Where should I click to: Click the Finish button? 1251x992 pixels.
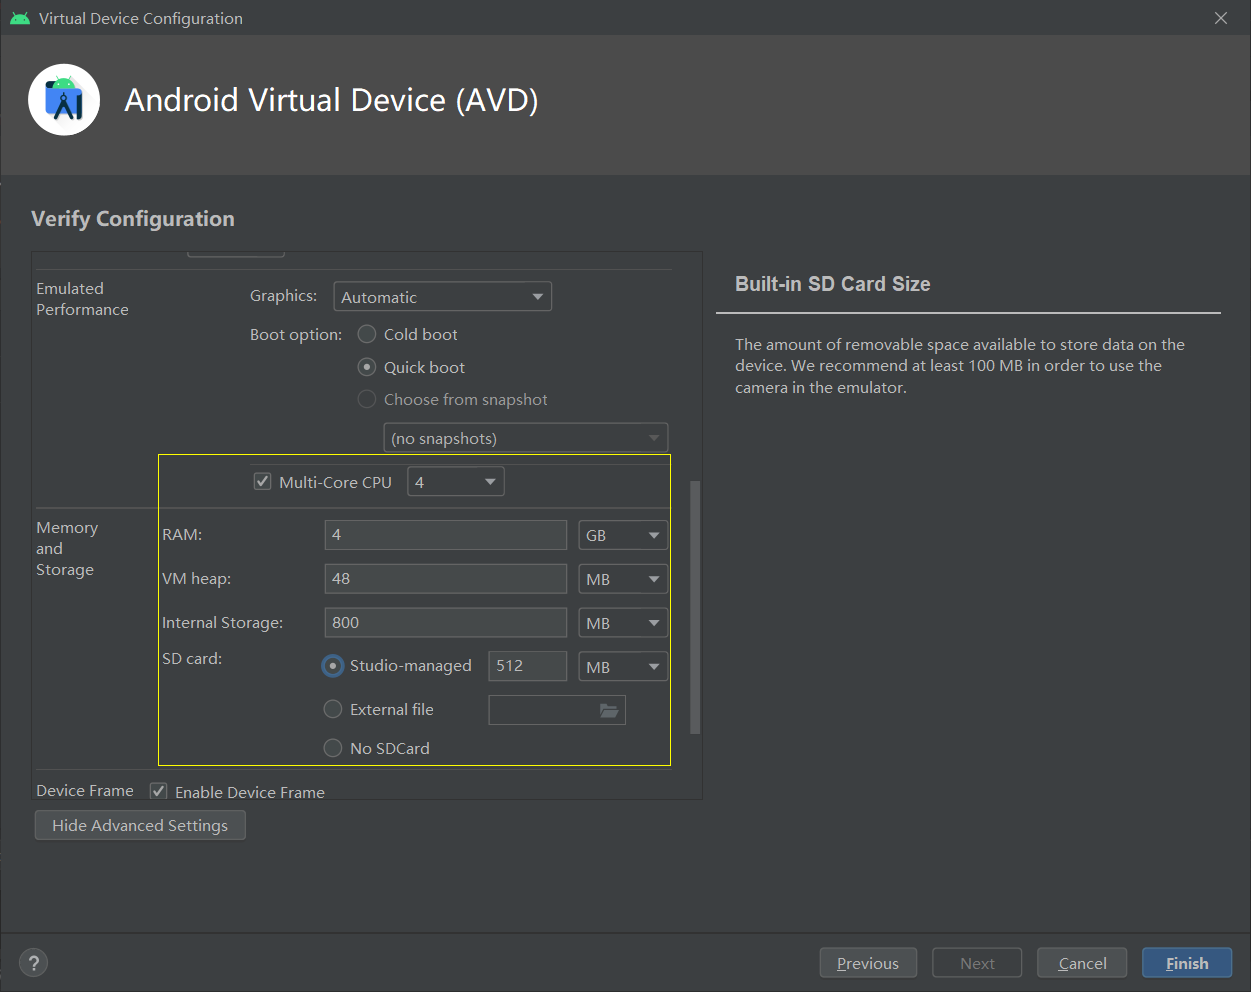point(1187,963)
